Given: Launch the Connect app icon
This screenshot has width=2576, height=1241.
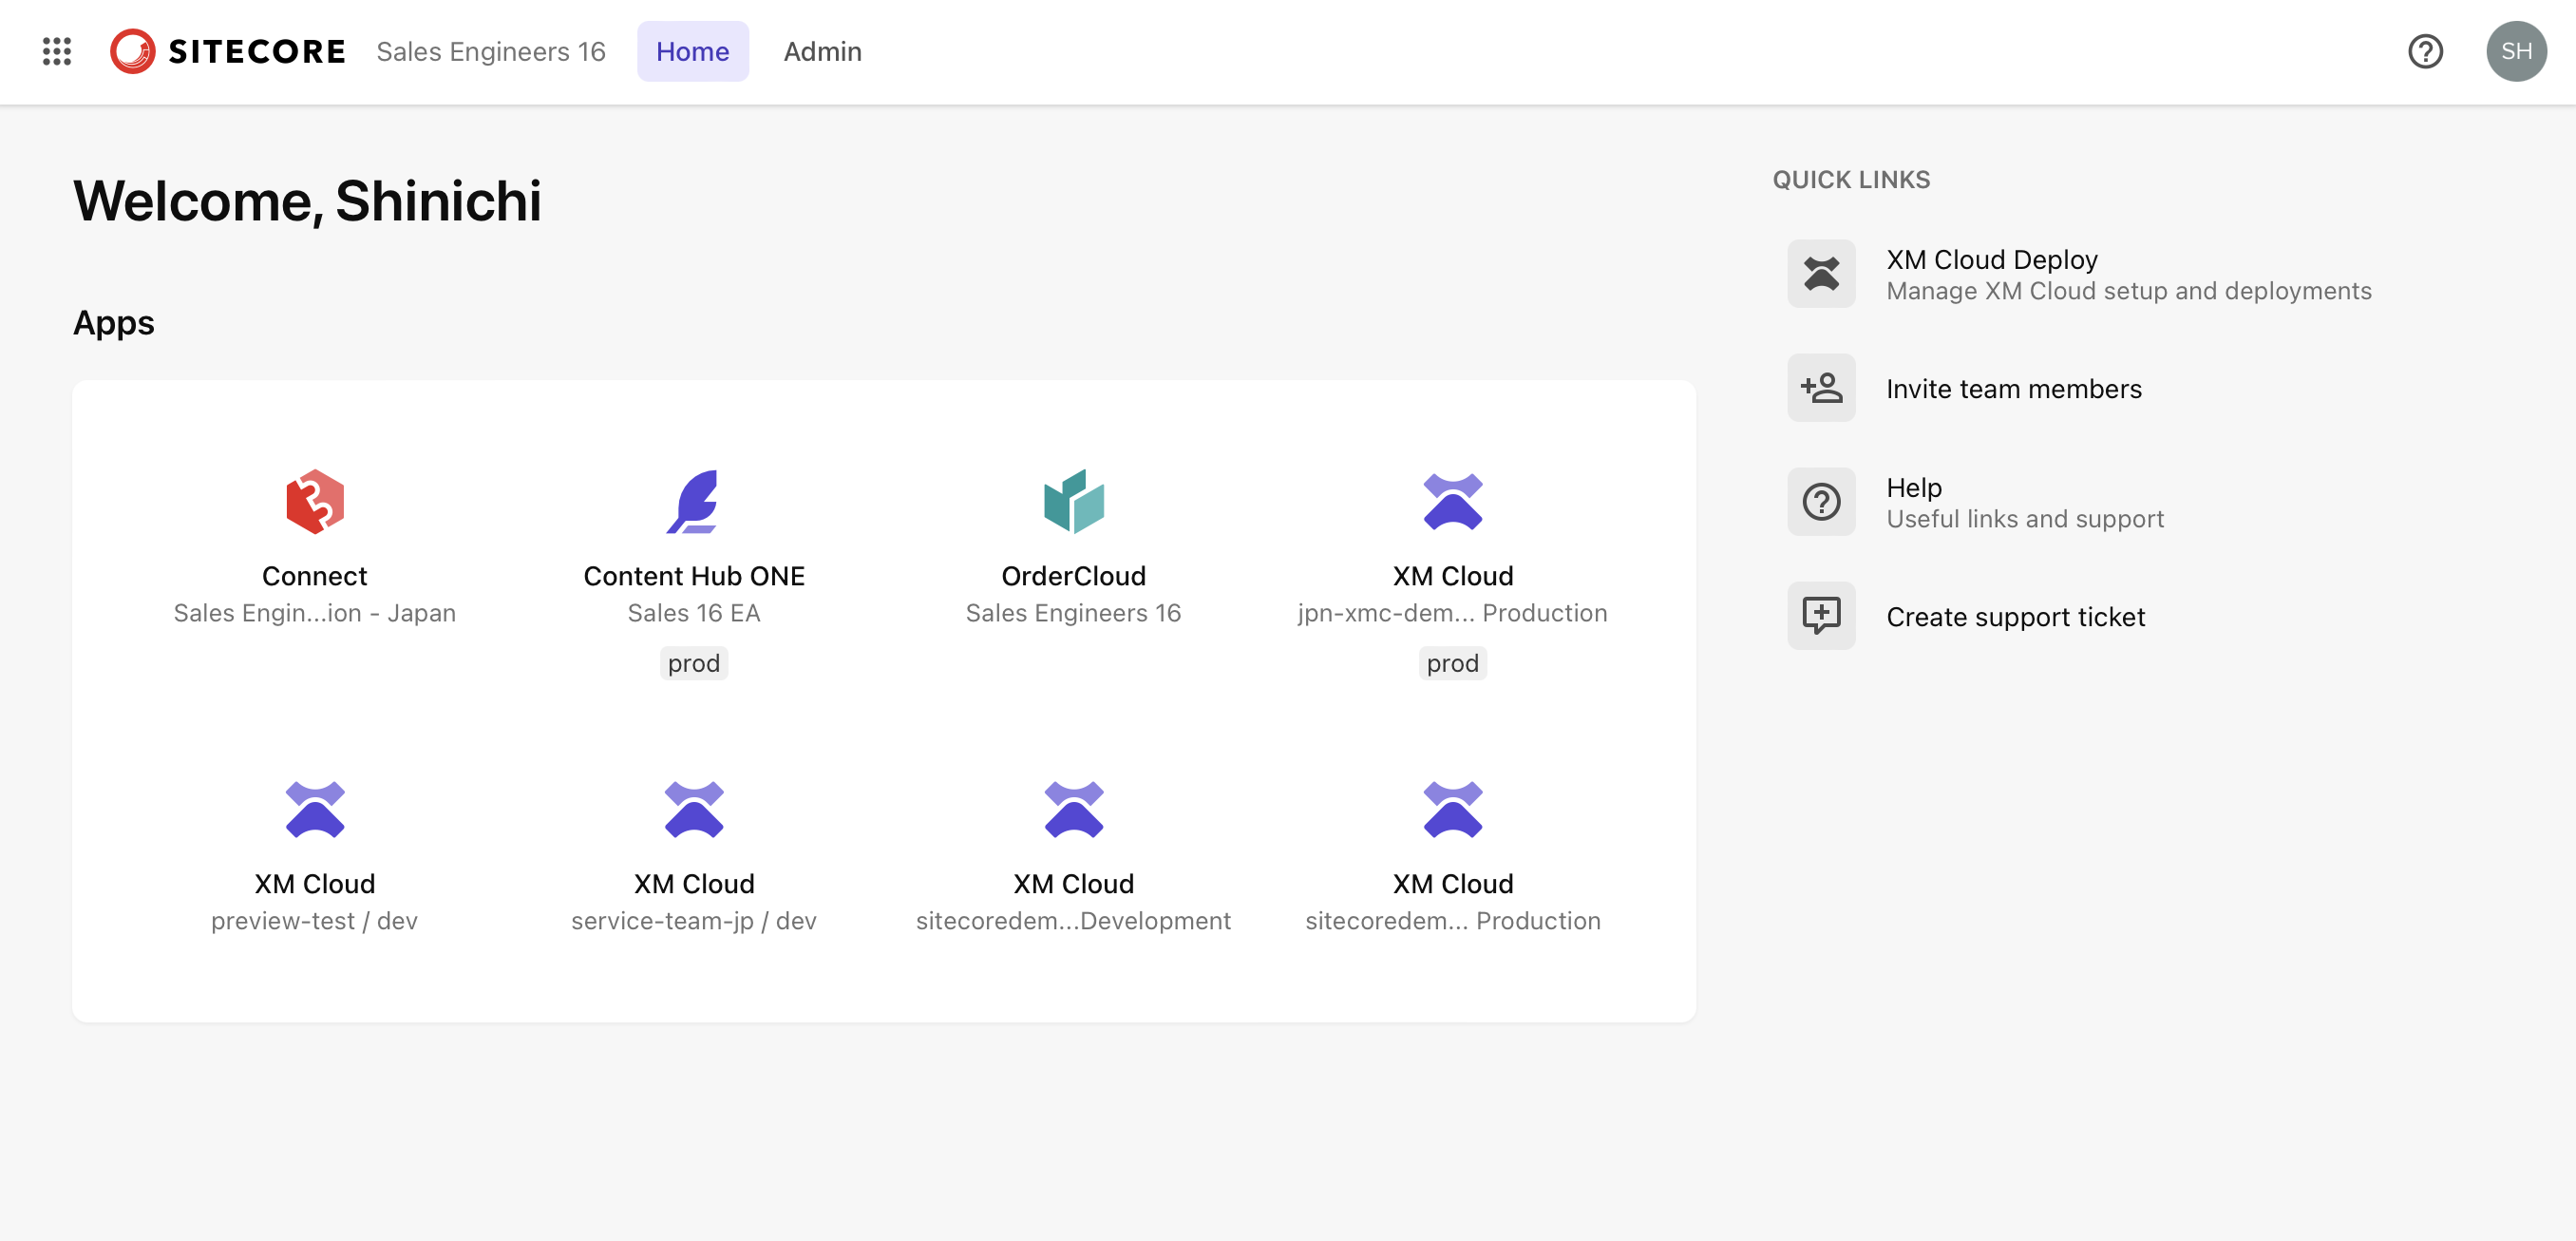Looking at the screenshot, I should [x=315, y=502].
